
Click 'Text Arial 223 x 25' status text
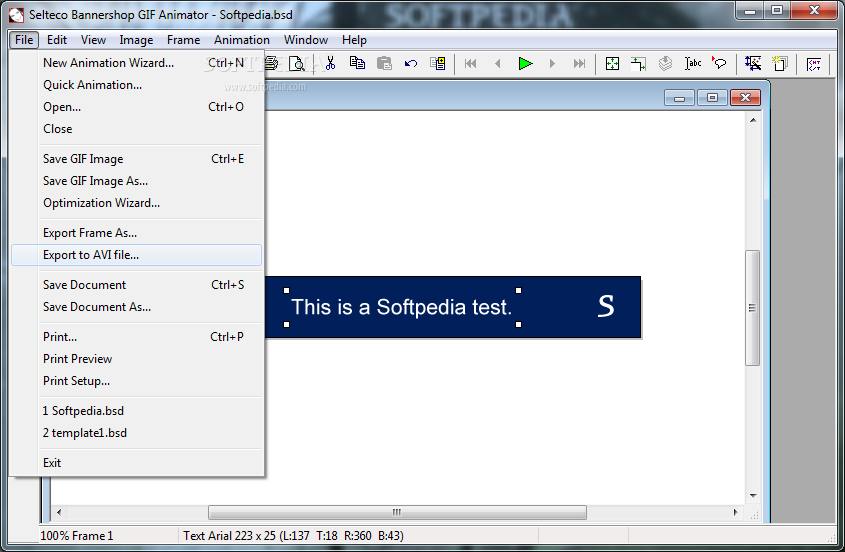click(229, 536)
